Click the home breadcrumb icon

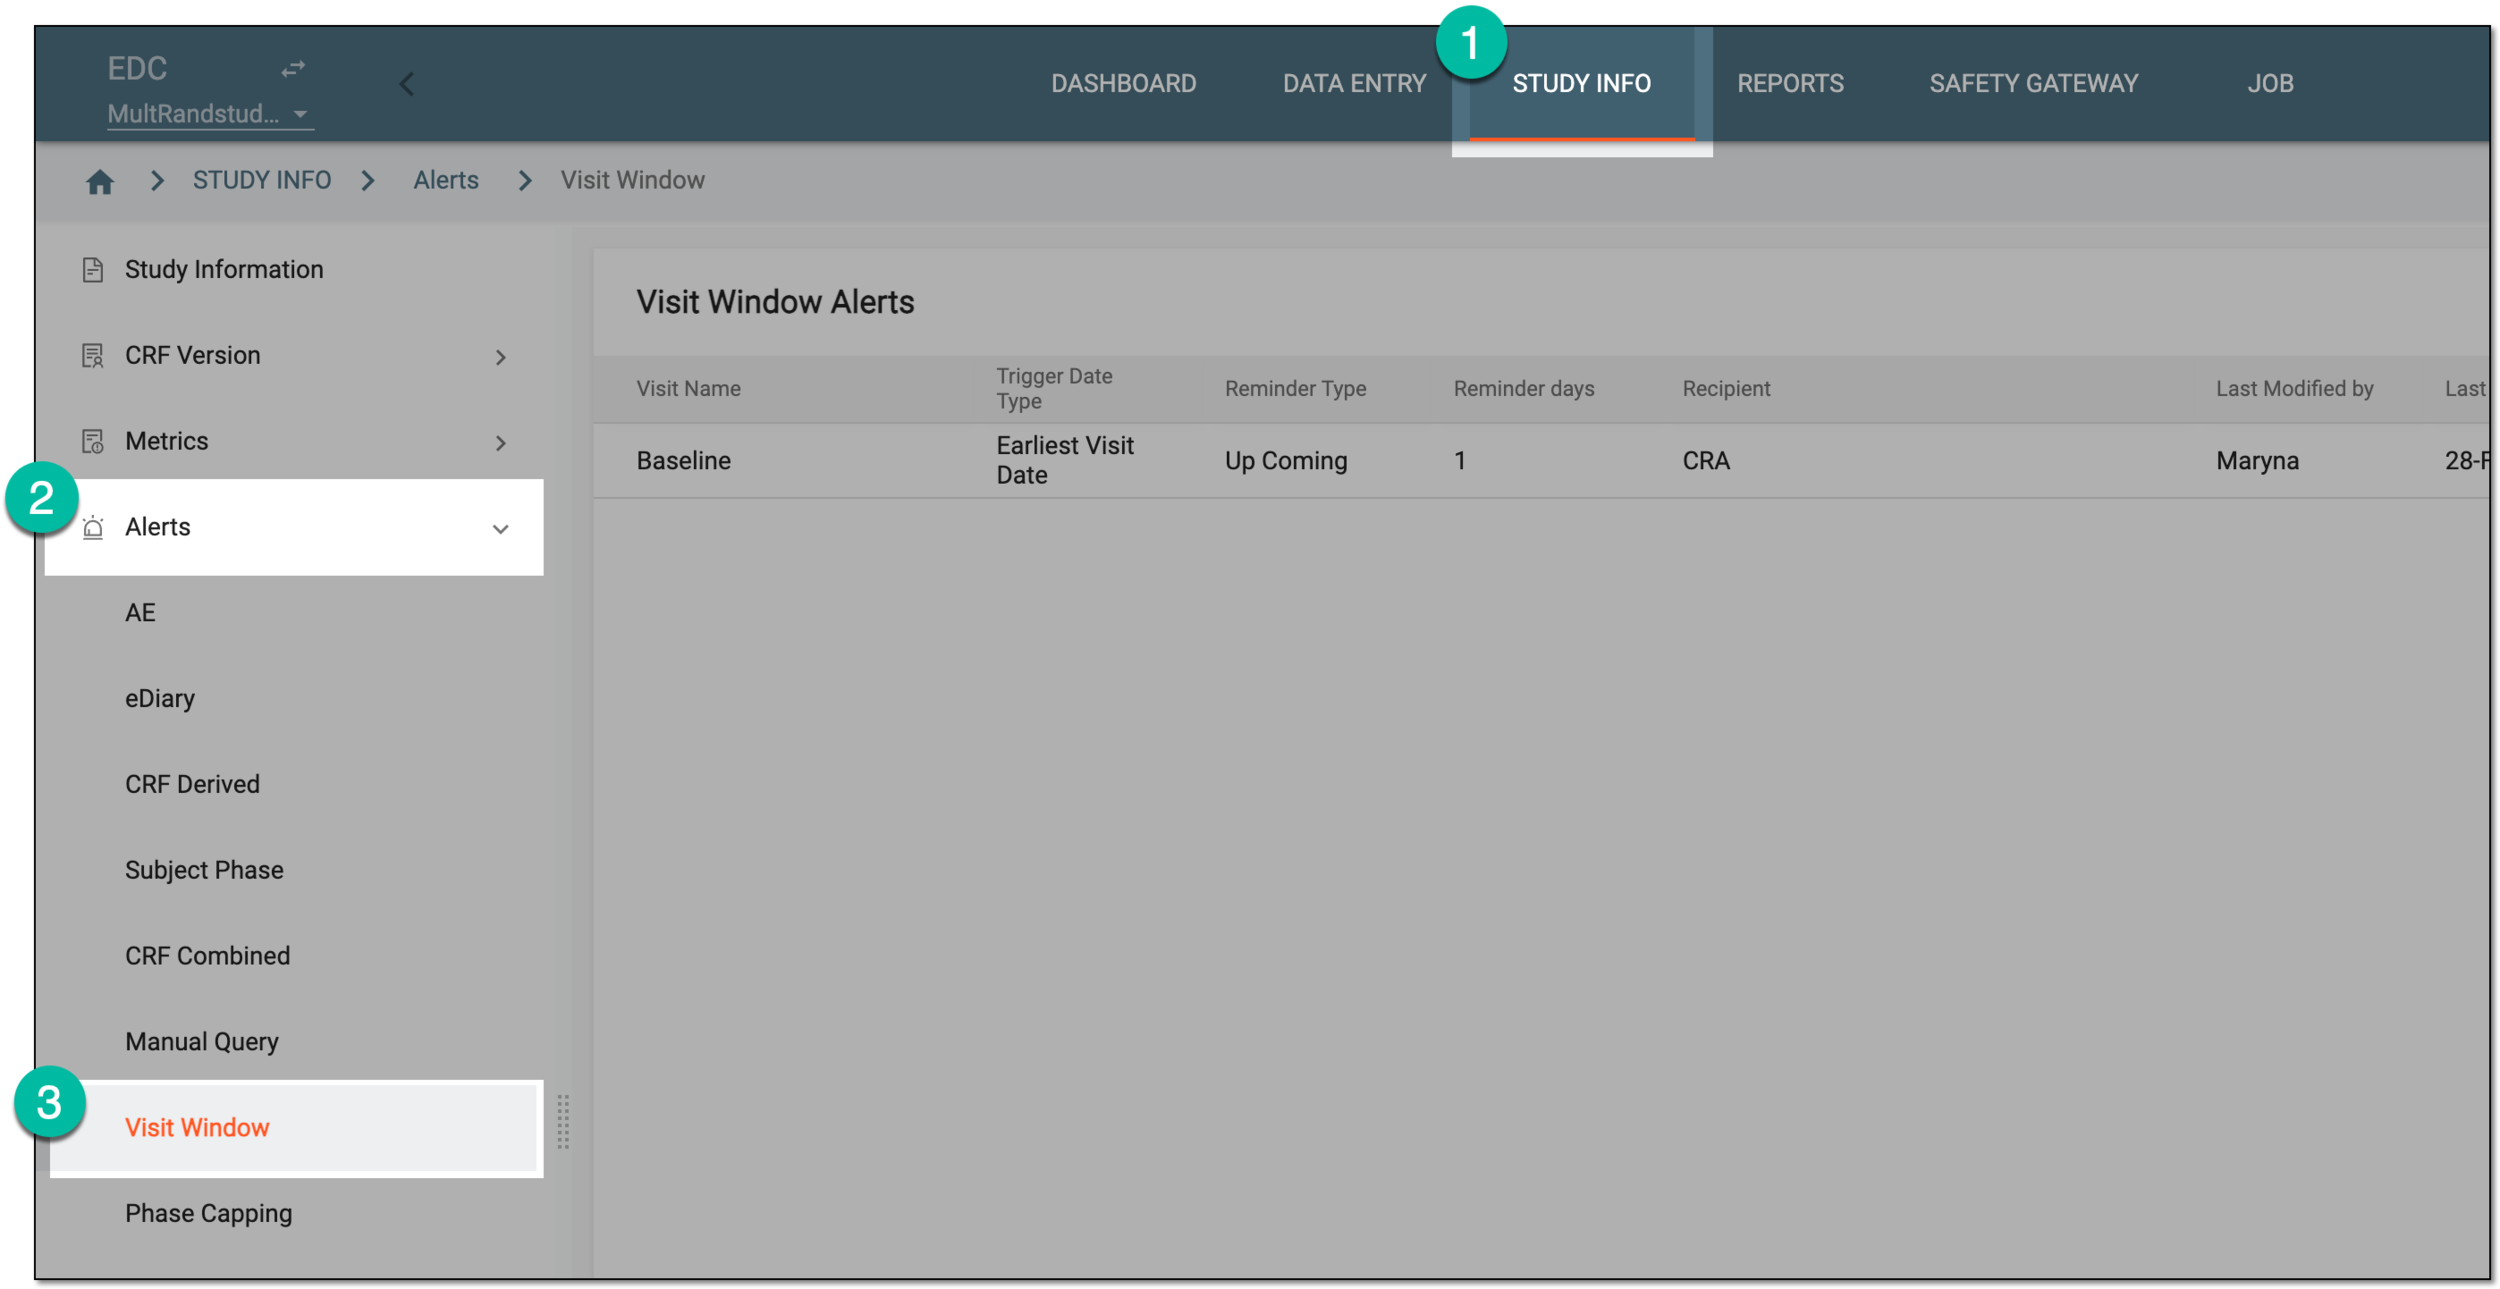click(x=100, y=181)
